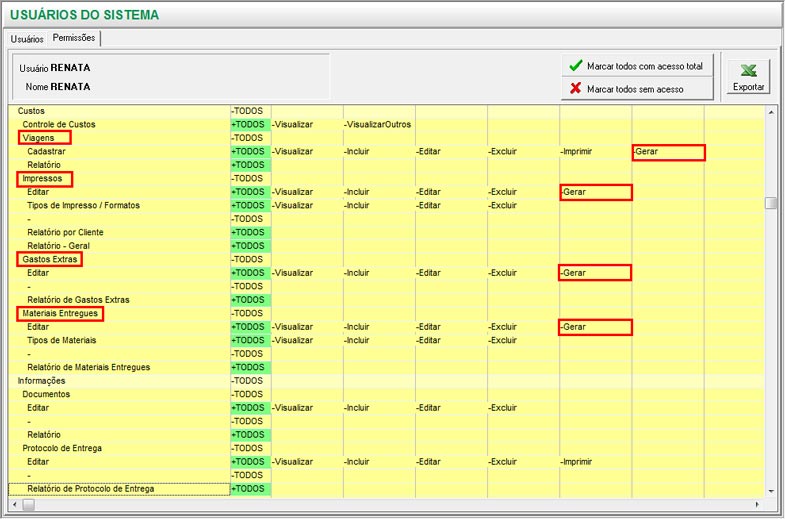
Task: Toggle -VisualizarOutros in Controle de Custos row
Action: point(379,125)
